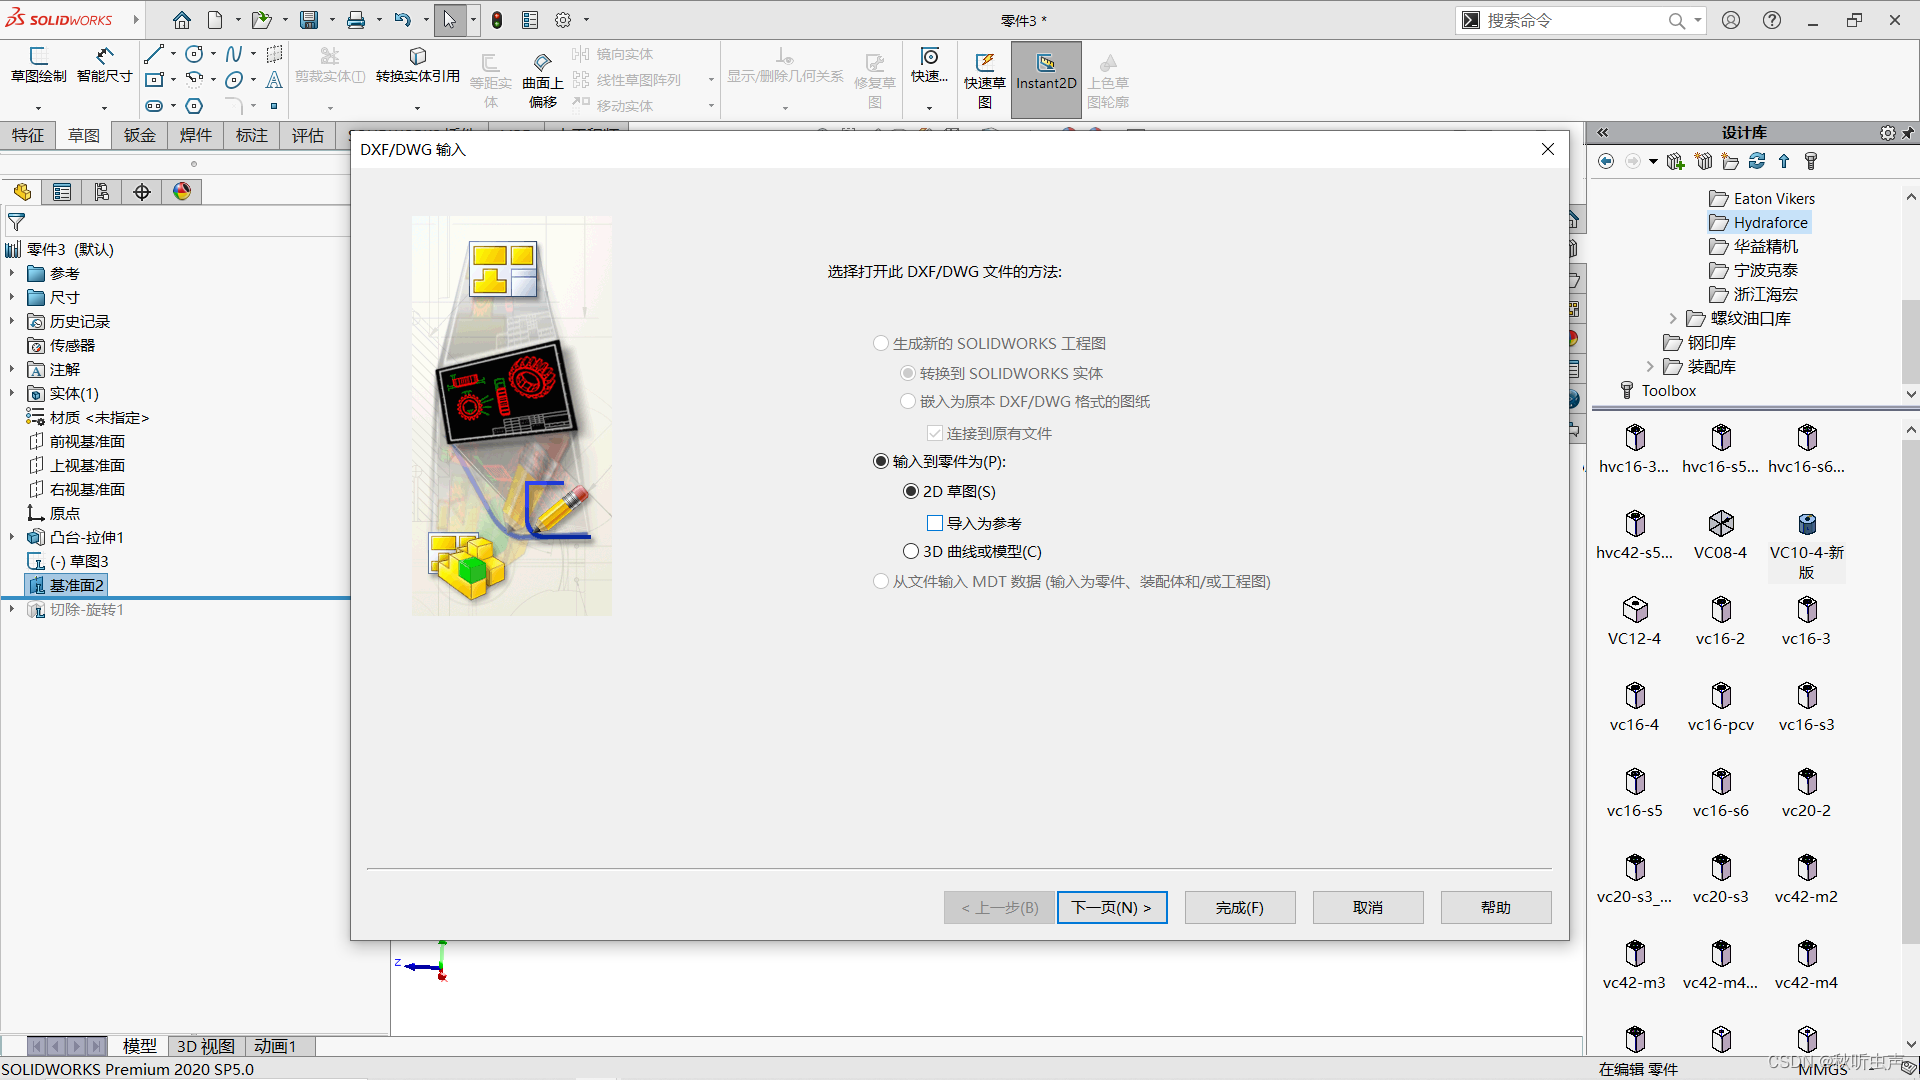Image resolution: width=1920 pixels, height=1080 pixels.
Task: Switch to the 评估 ribbon tab
Action: click(x=308, y=135)
